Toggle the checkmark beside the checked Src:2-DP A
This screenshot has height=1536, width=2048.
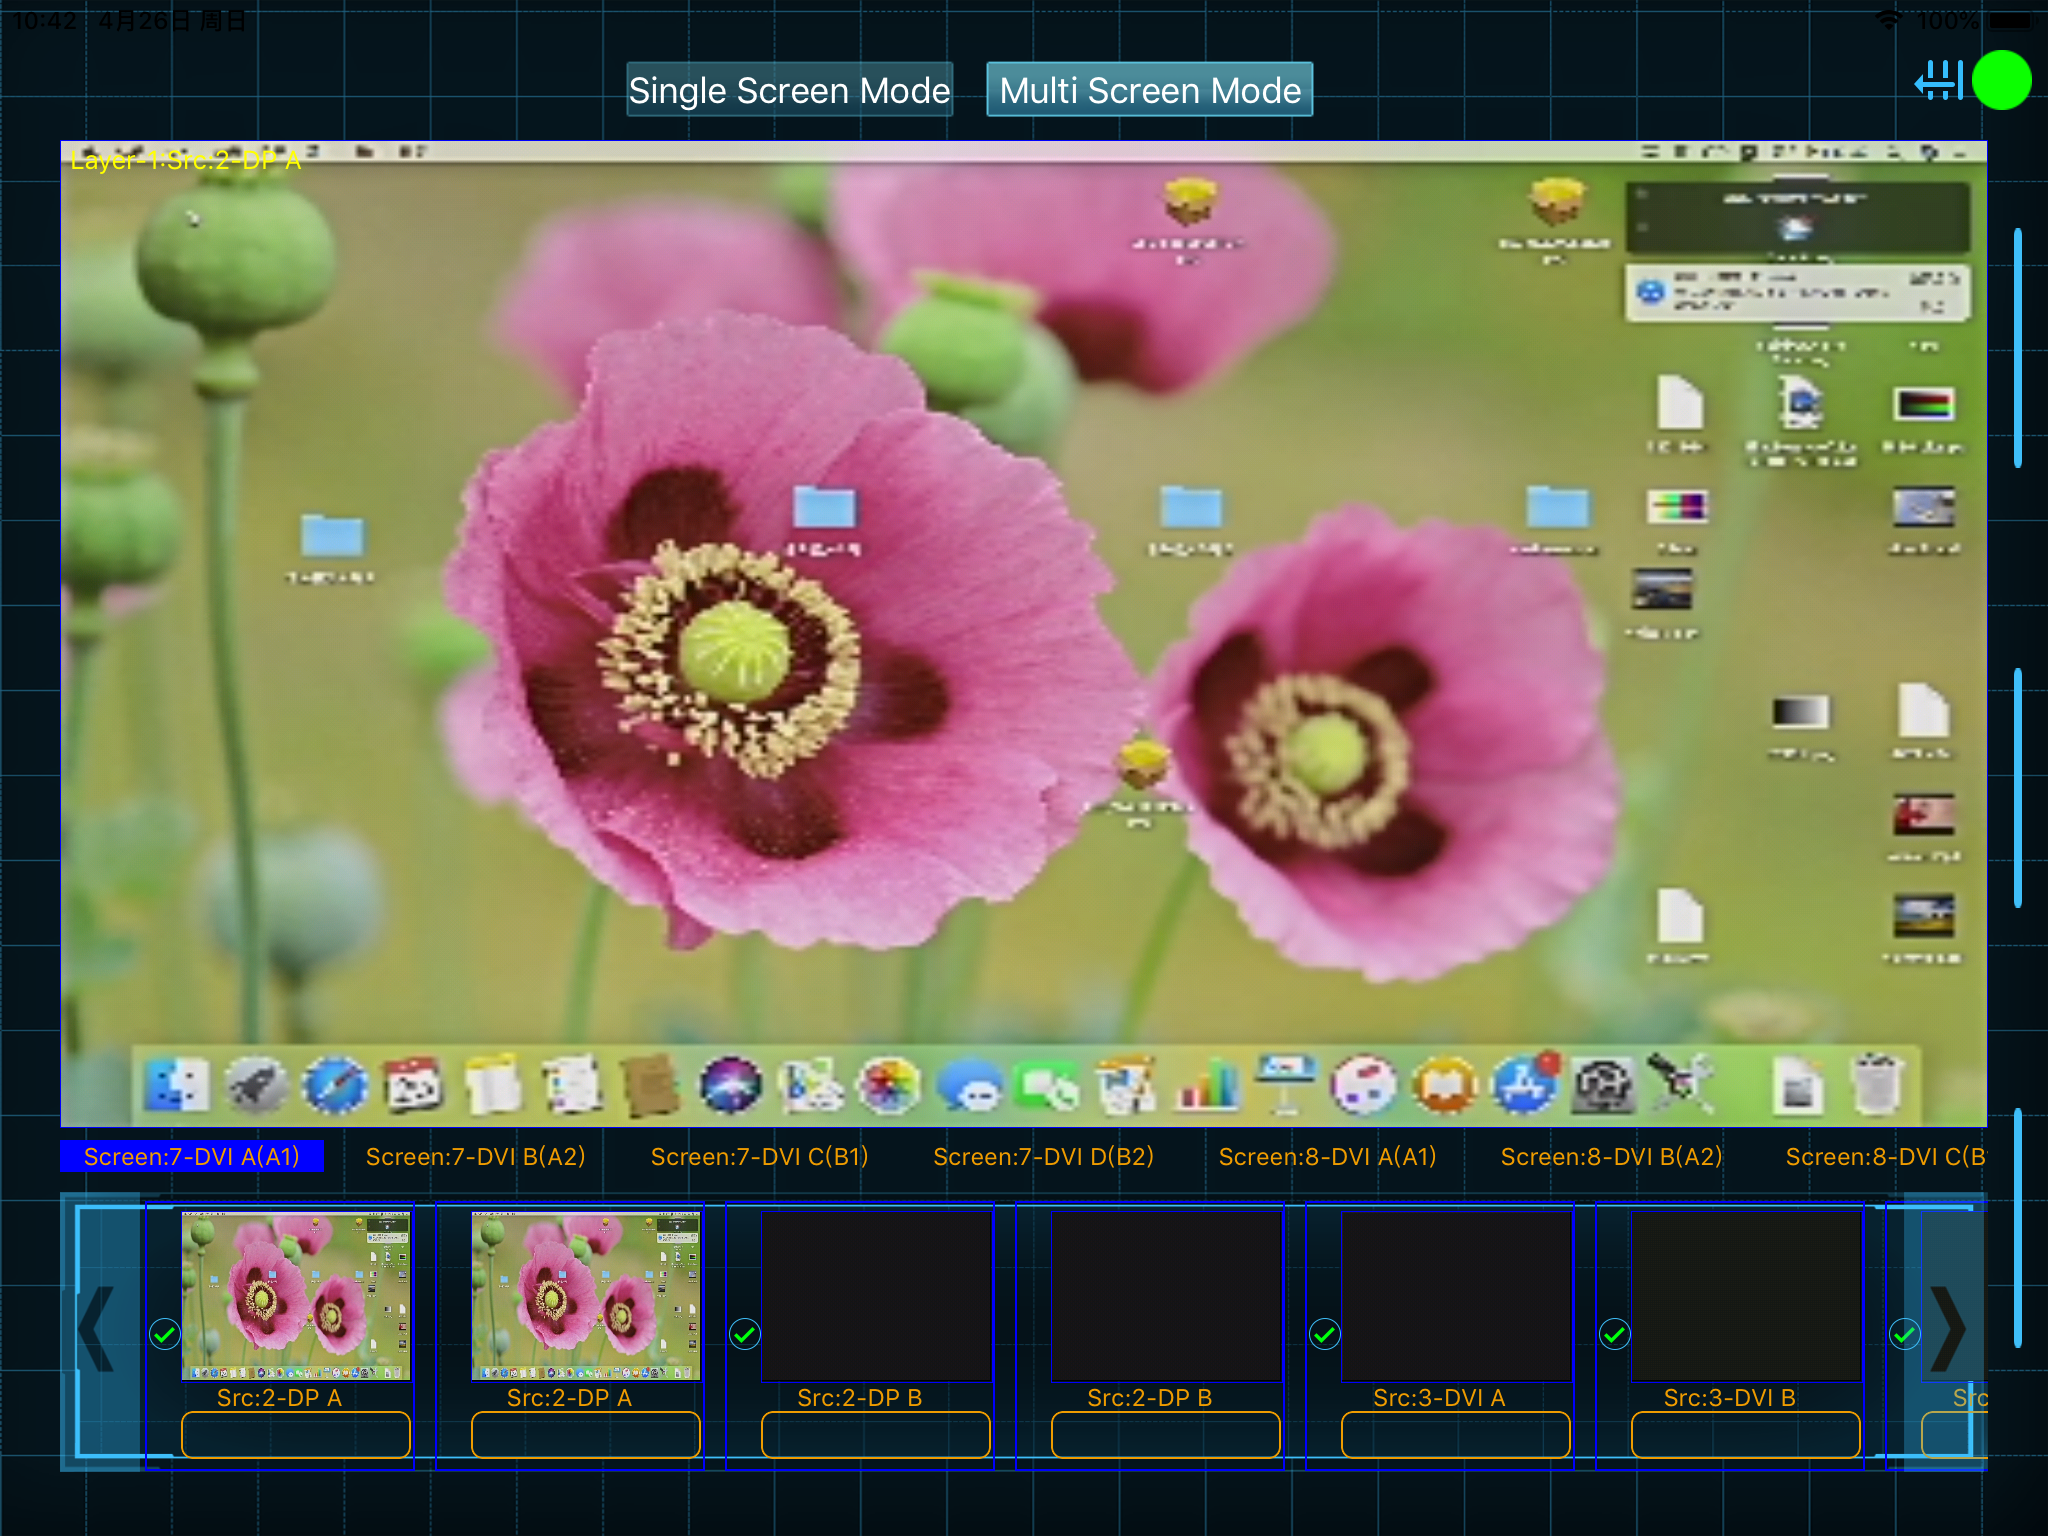[165, 1334]
